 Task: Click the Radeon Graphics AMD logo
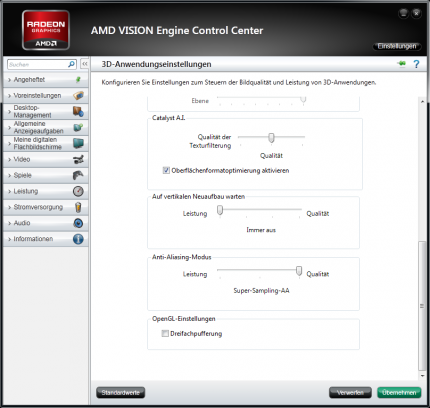(x=46, y=30)
